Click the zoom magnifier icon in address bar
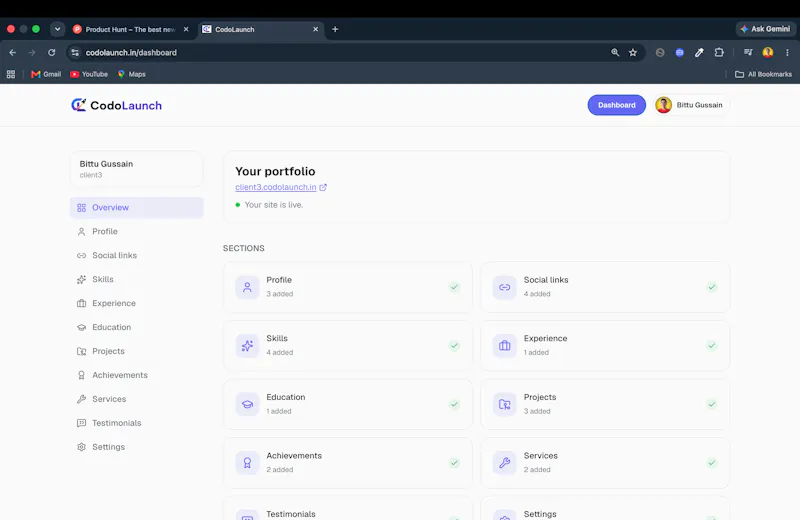This screenshot has height=520, width=800. [615, 53]
